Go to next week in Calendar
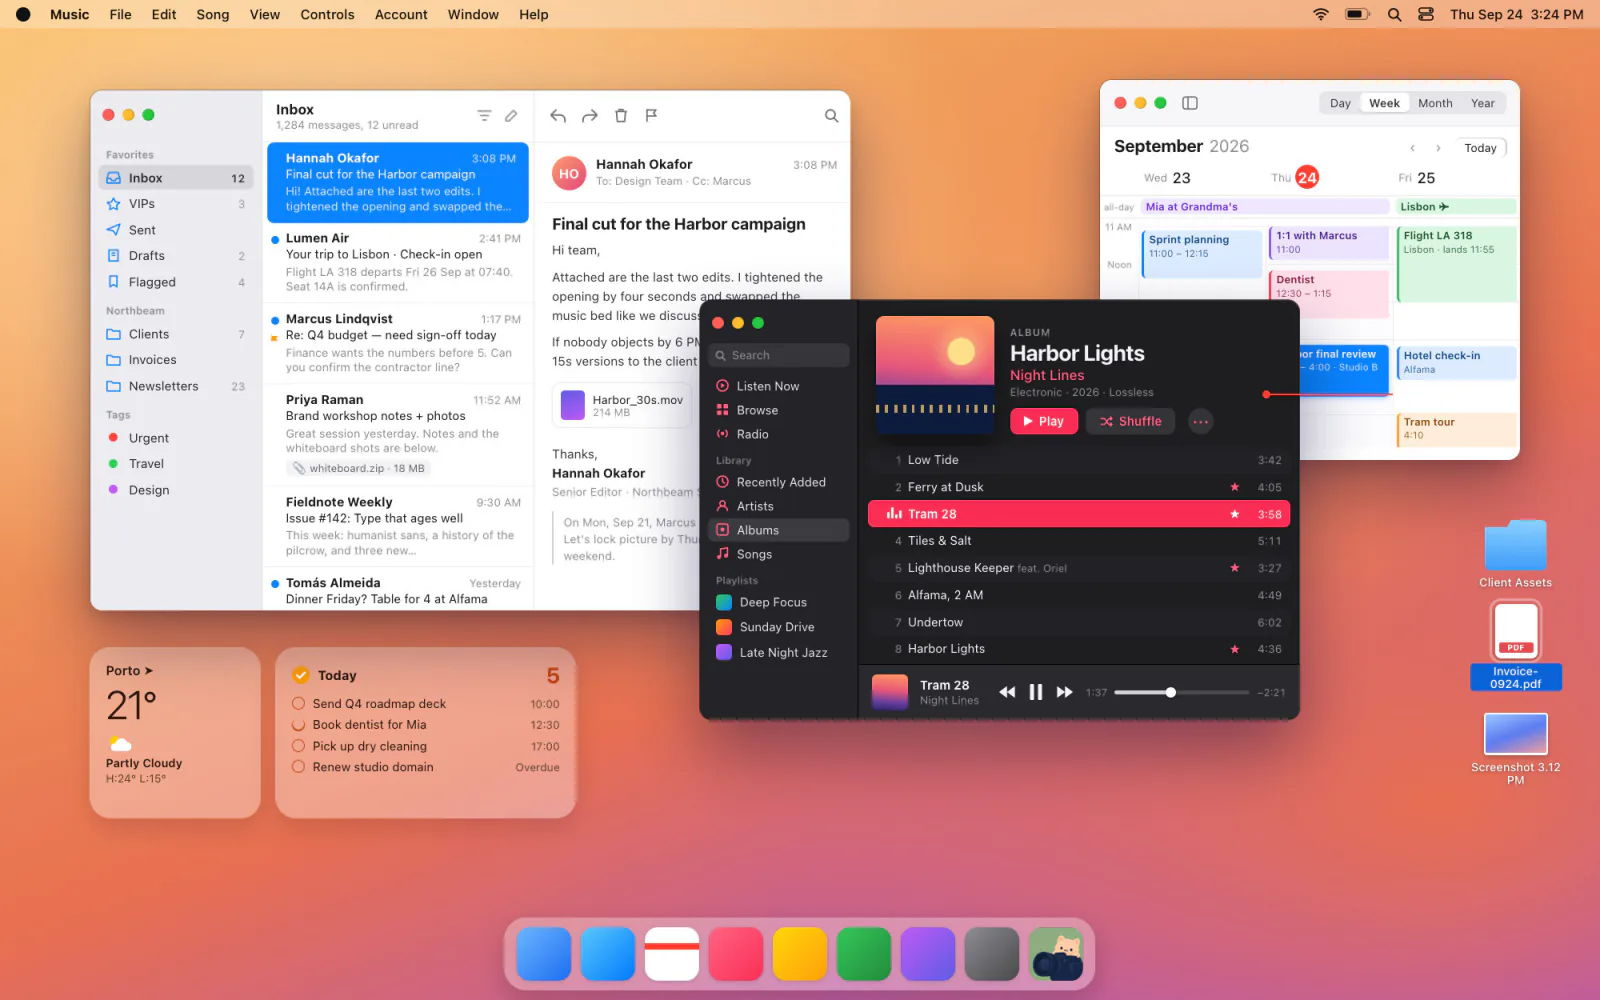Viewport: 1600px width, 1000px height. [x=1438, y=148]
